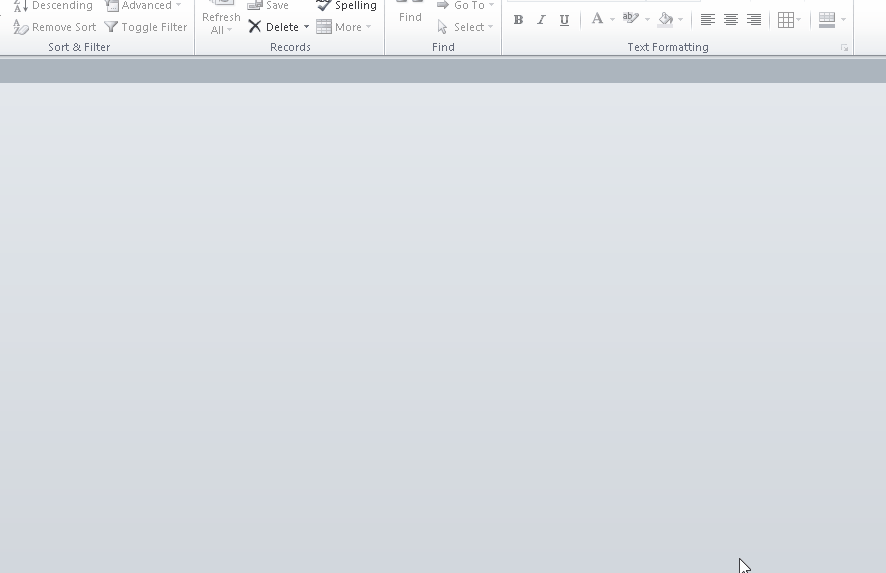The width and height of the screenshot is (886, 573).
Task: Toggle Filter in Sort & Filter
Action: coord(146,27)
